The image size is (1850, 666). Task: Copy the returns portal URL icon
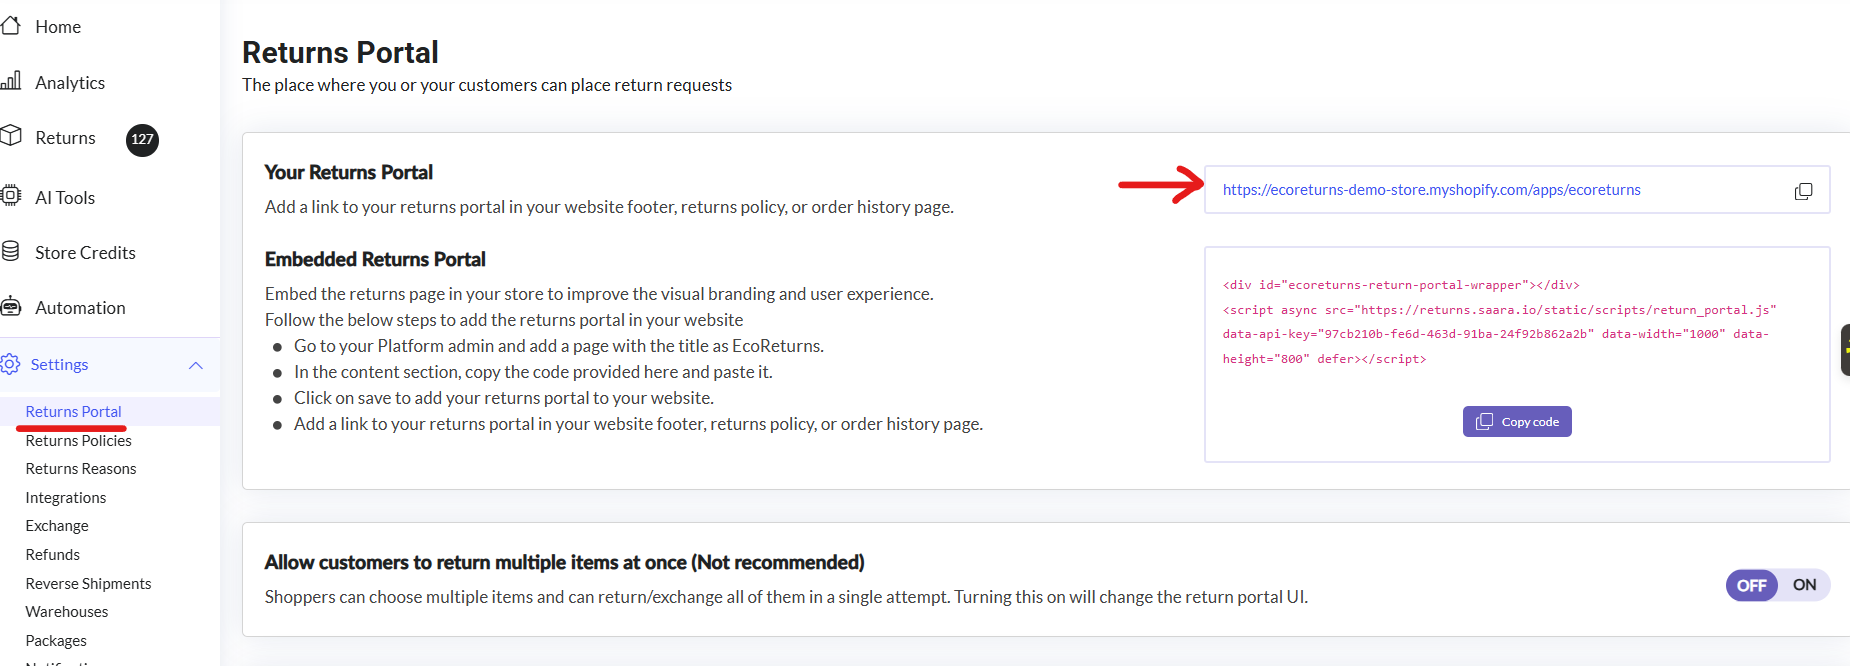tap(1803, 191)
